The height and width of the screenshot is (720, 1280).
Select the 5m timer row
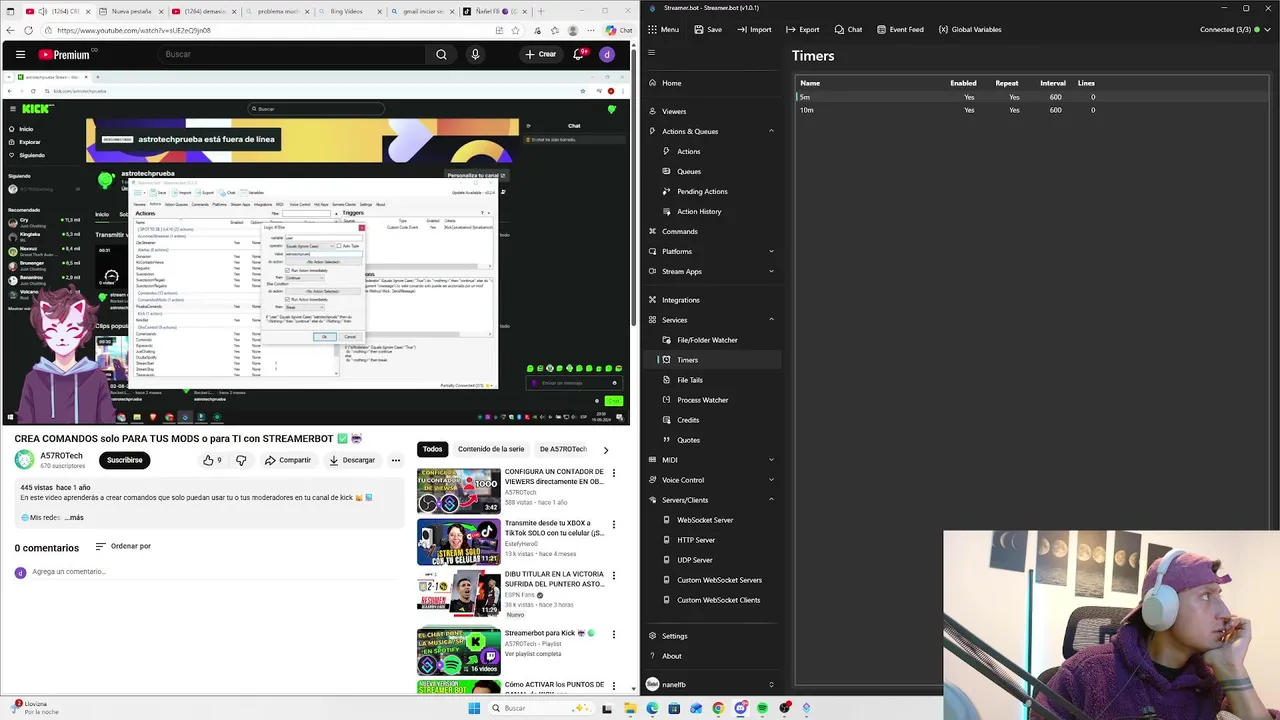[1031, 97]
